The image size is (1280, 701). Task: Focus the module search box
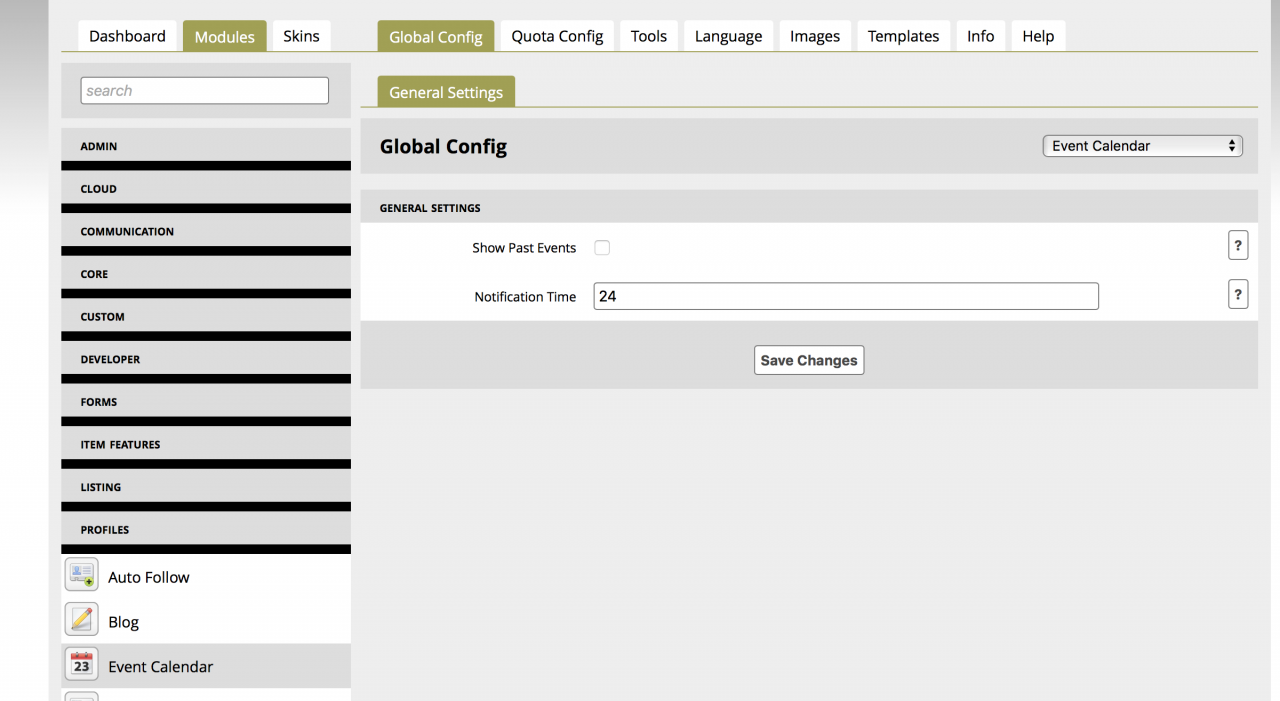point(205,91)
